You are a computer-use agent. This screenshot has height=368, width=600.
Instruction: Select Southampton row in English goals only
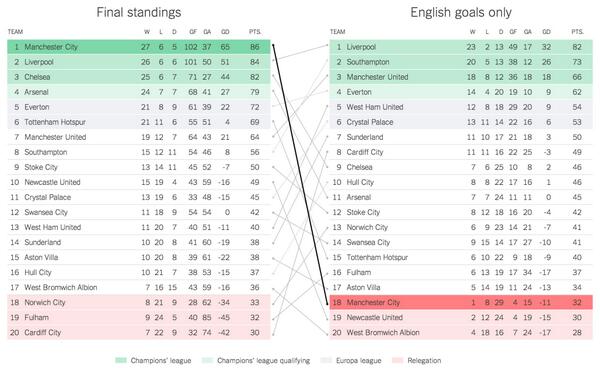click(x=461, y=62)
